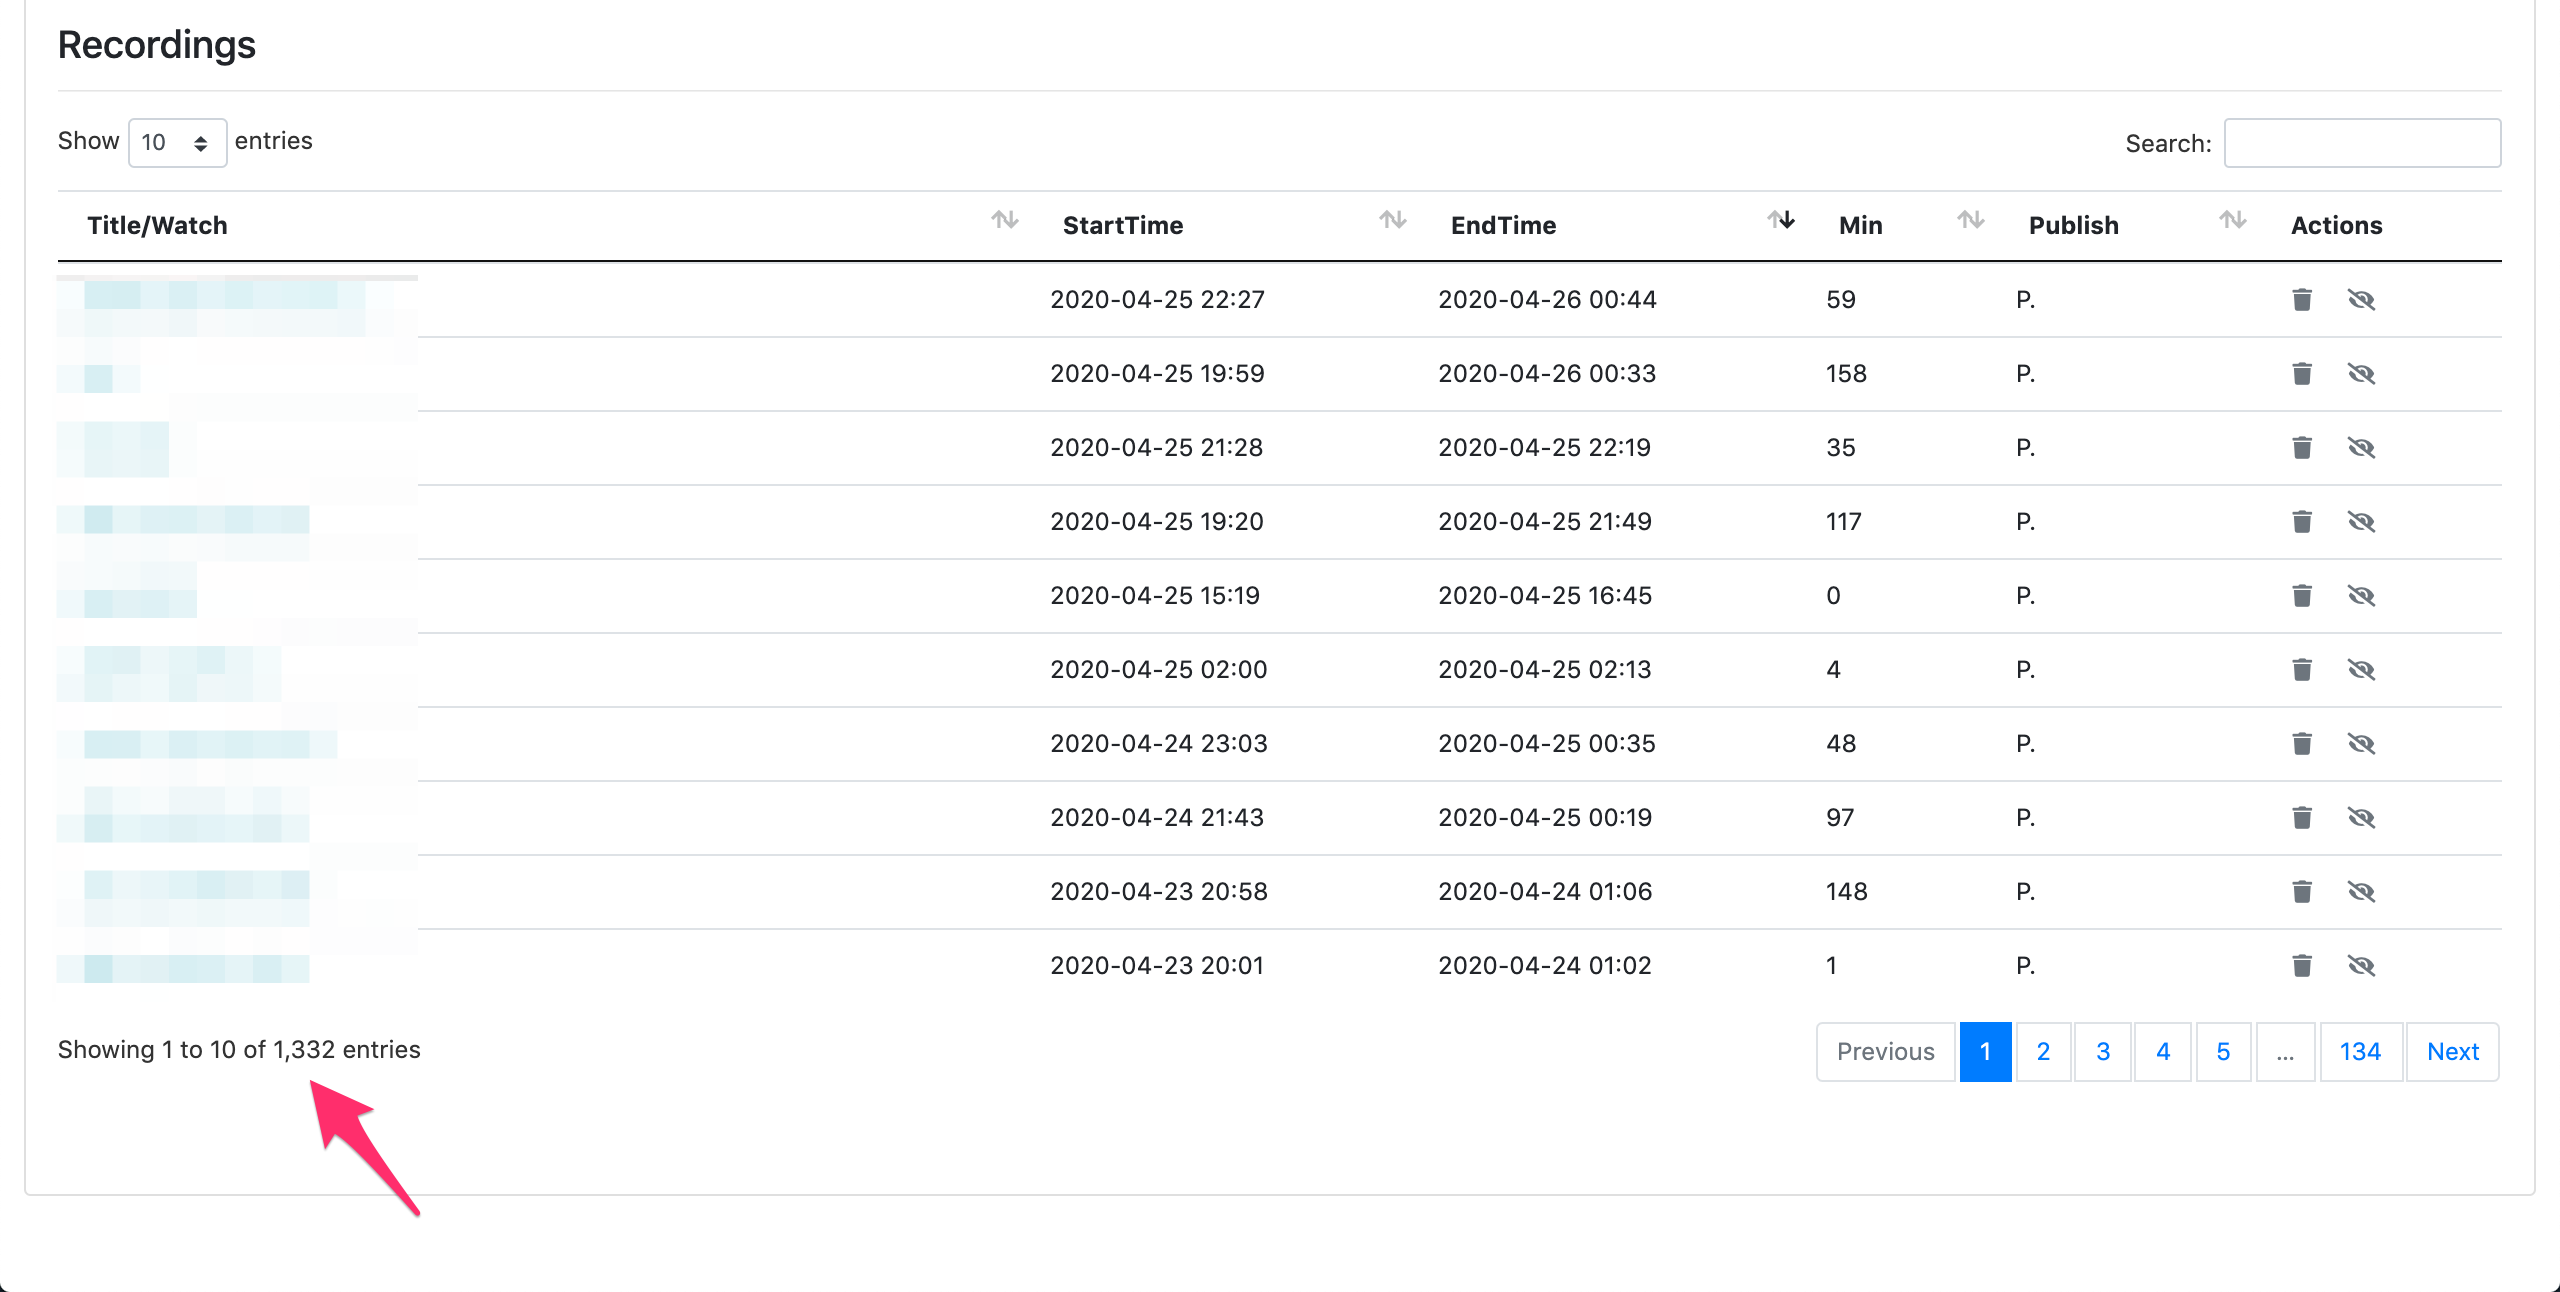
Task: Remove the 117-minute recording via trash icon
Action: coord(2301,521)
